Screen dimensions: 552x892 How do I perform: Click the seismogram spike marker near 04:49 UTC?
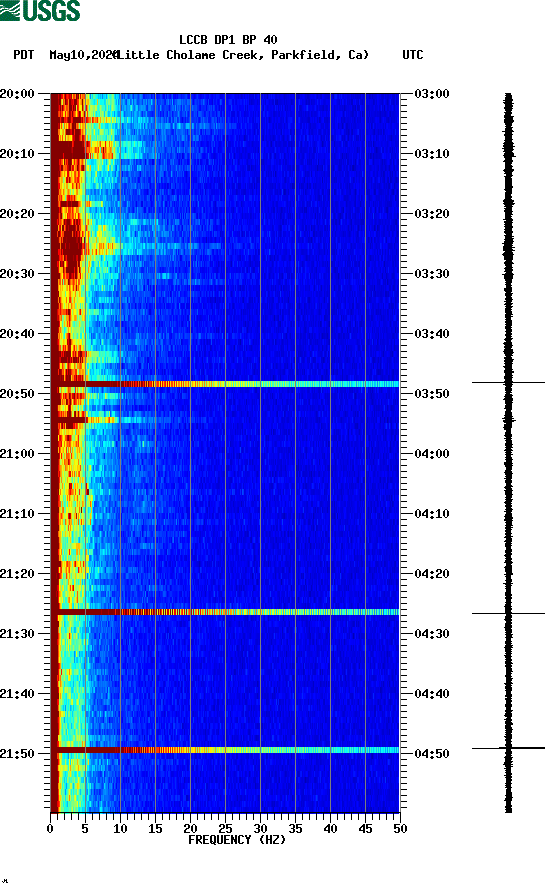(x=508, y=748)
